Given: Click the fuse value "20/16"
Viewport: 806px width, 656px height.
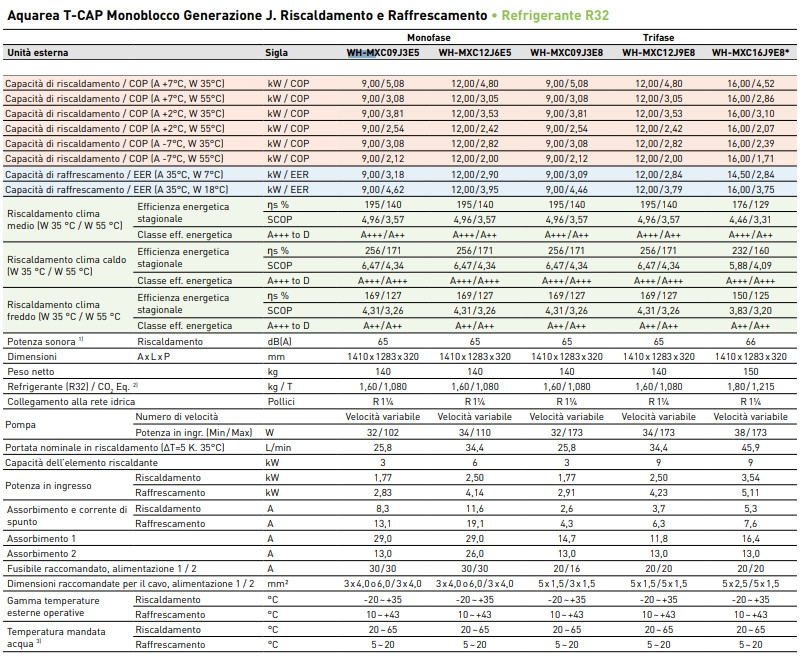Looking at the screenshot, I should (x=567, y=569).
